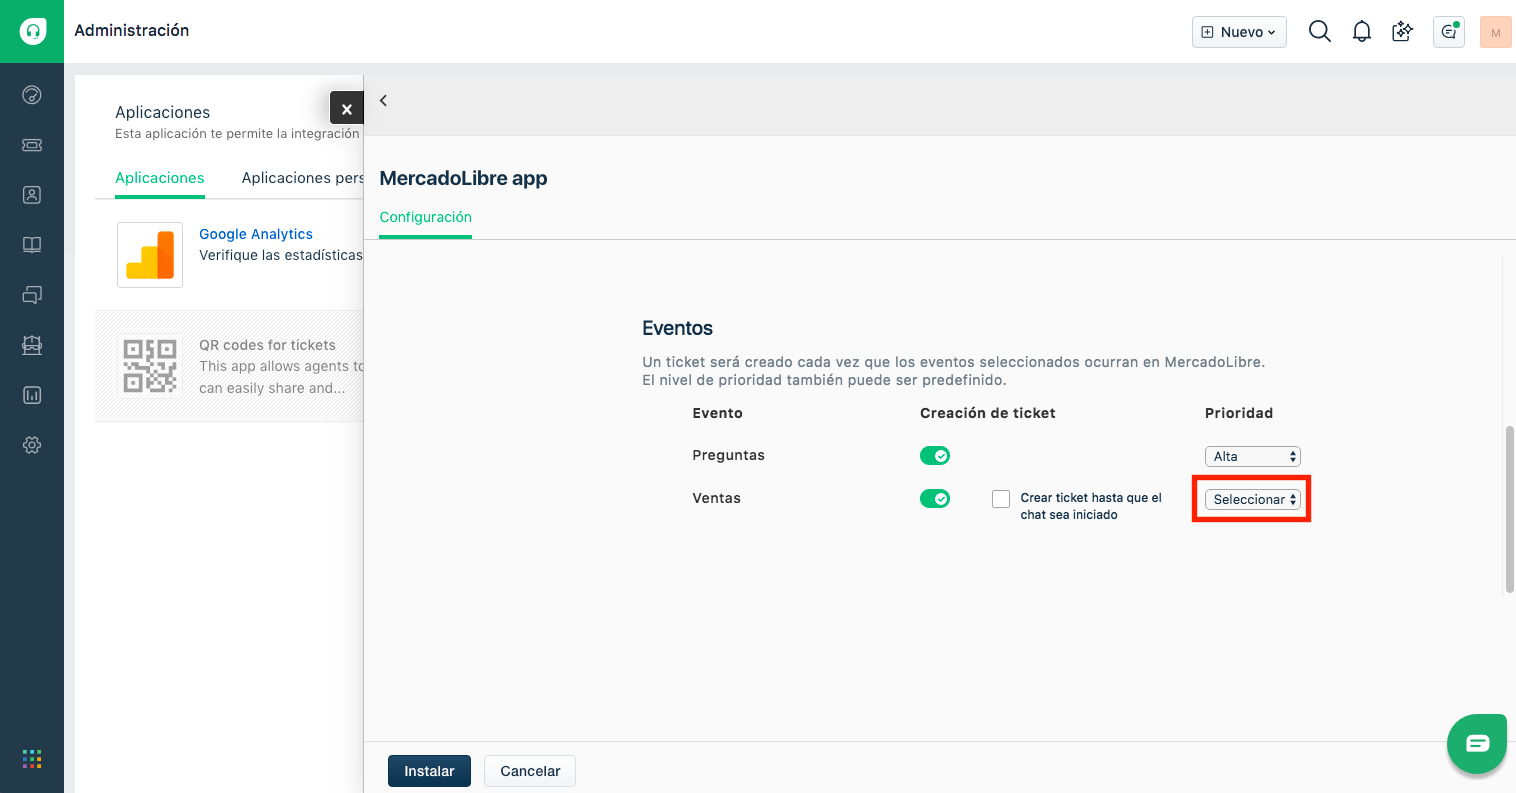Toggle ticket creation for Preguntas
1516x793 pixels.
click(x=935, y=456)
